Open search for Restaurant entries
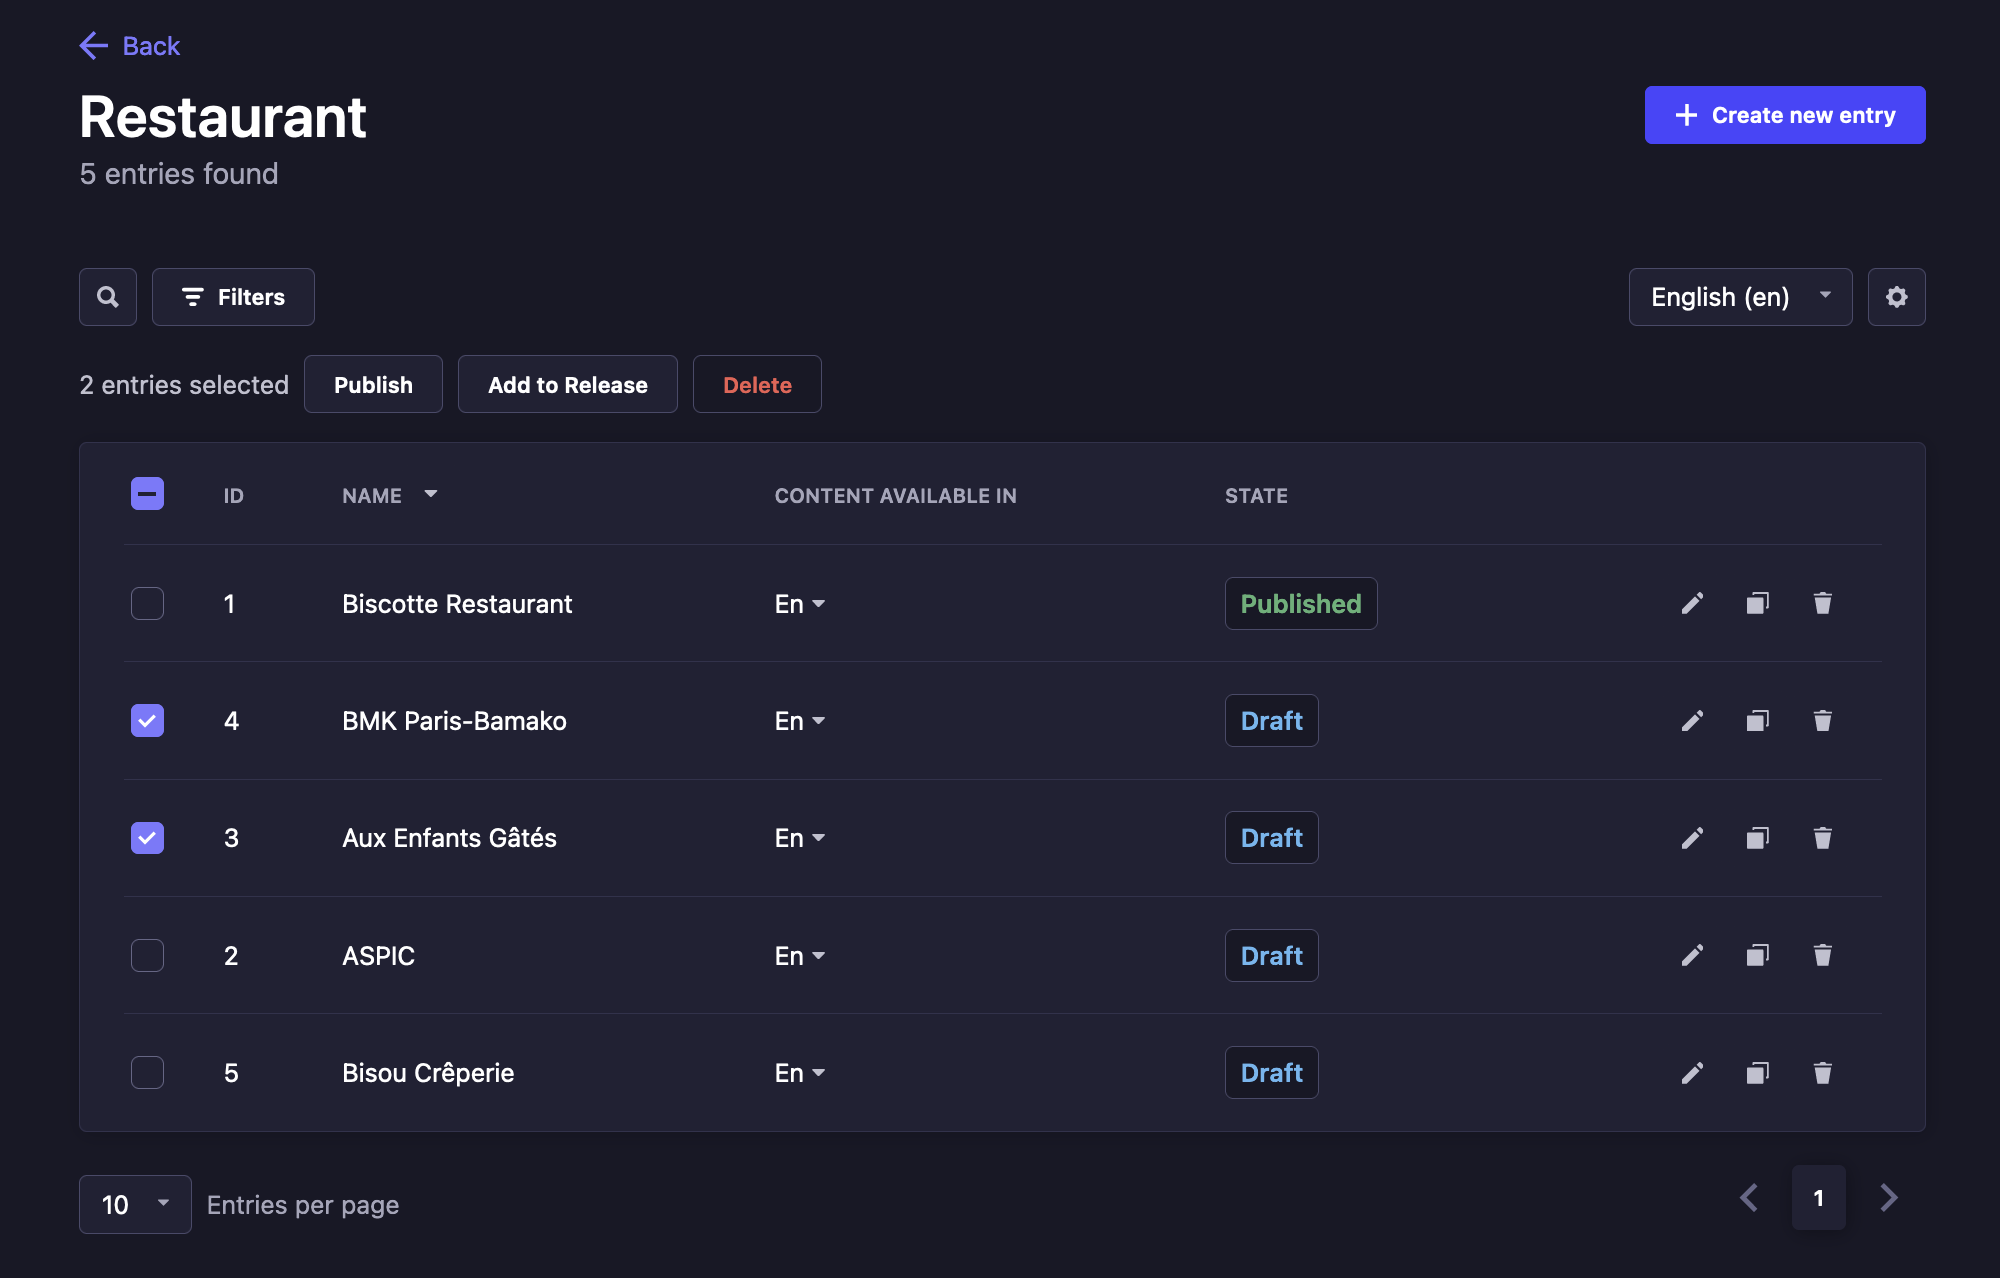 point(107,297)
